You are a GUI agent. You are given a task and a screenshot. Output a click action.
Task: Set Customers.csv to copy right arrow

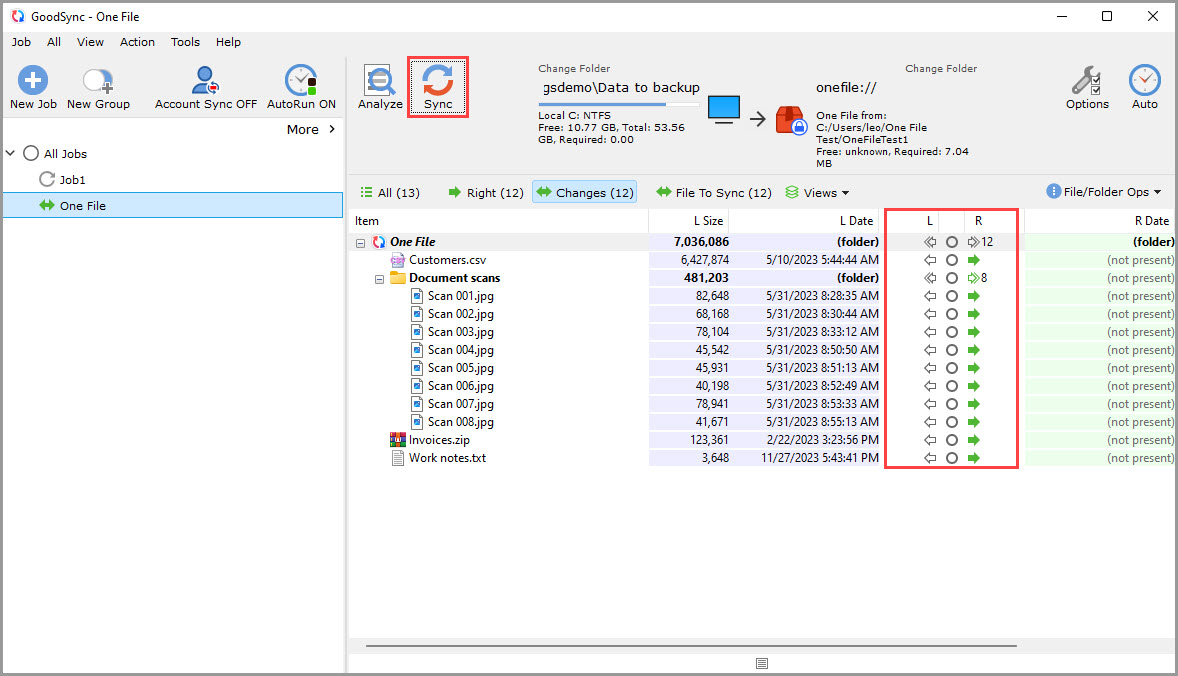click(974, 260)
